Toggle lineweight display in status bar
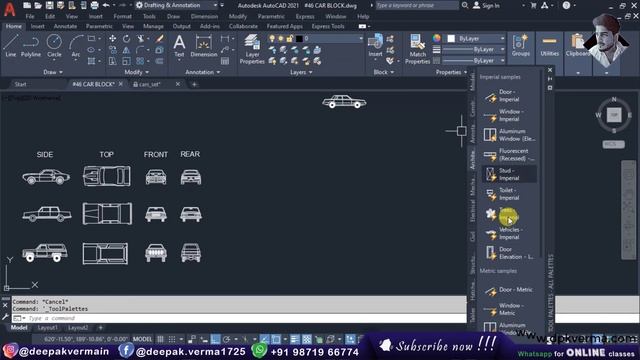The height and width of the screenshot is (360, 640). coord(295,339)
